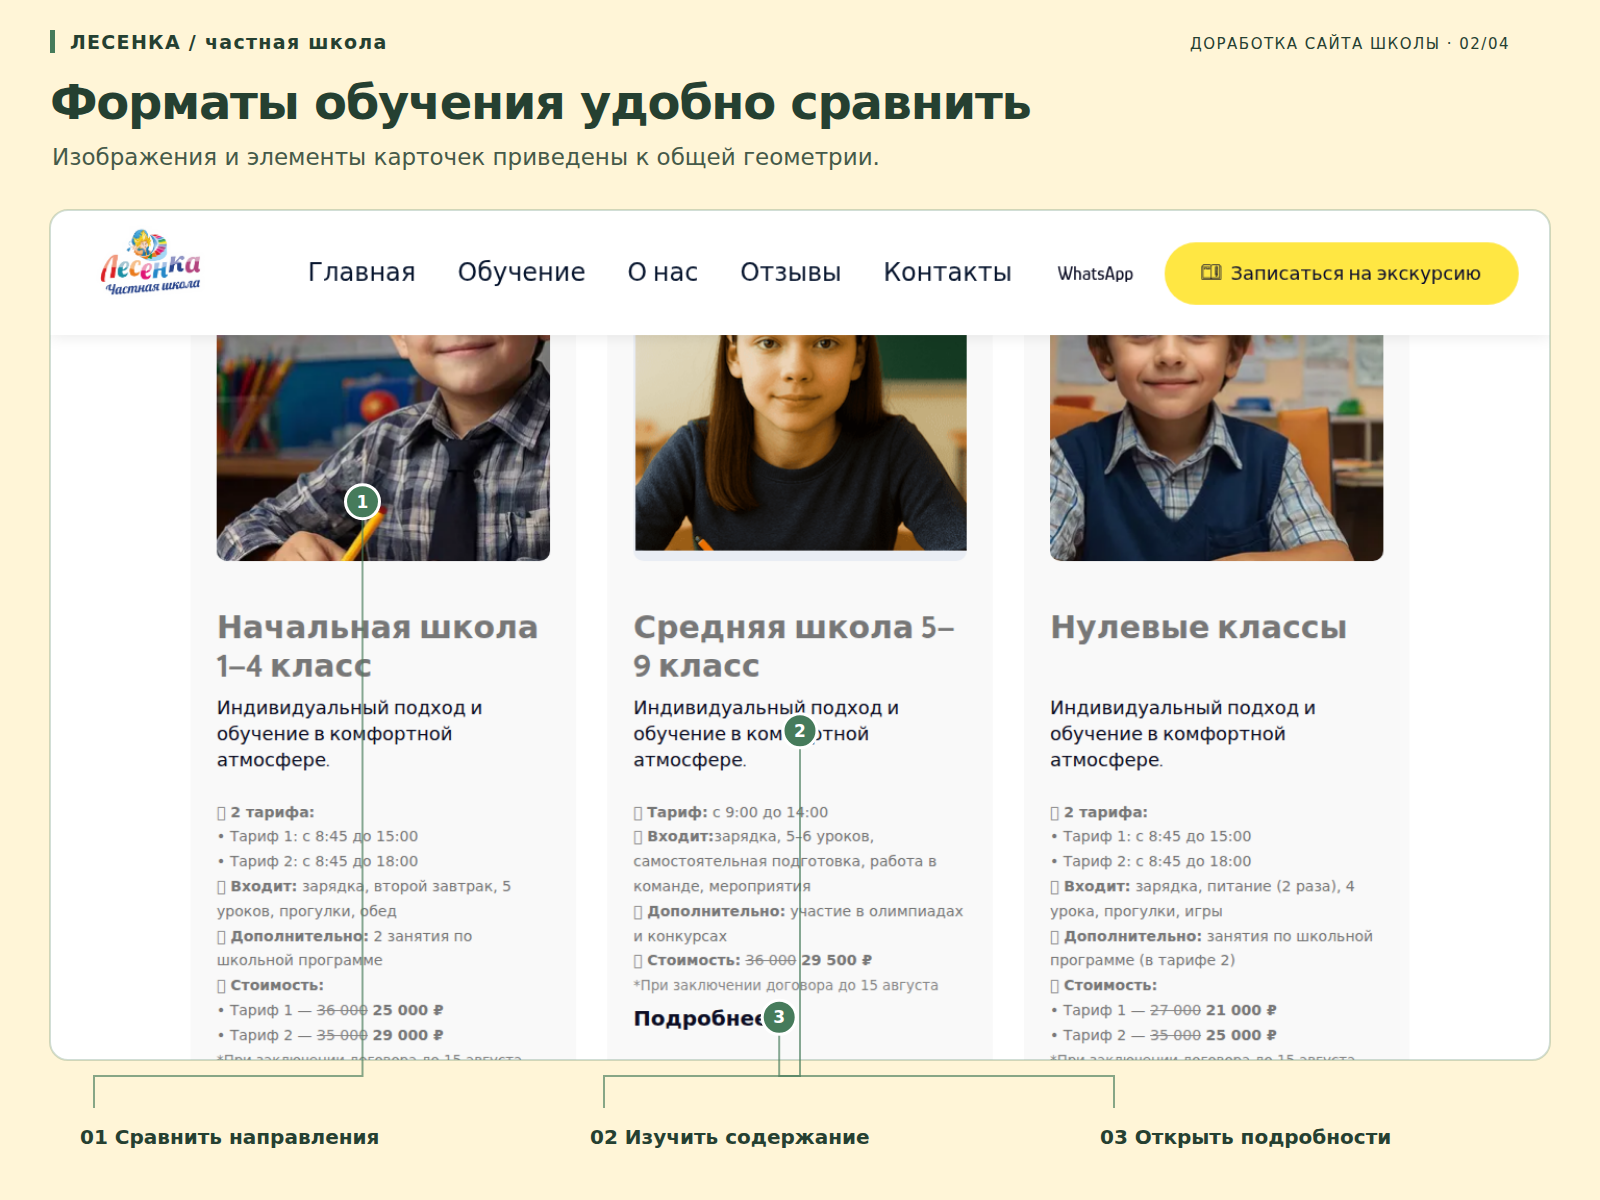1600x1200 pixels.
Task: Click Тариф 1 price 21 000 ₽ in Нулевые классы
Action: [x=1241, y=1010]
